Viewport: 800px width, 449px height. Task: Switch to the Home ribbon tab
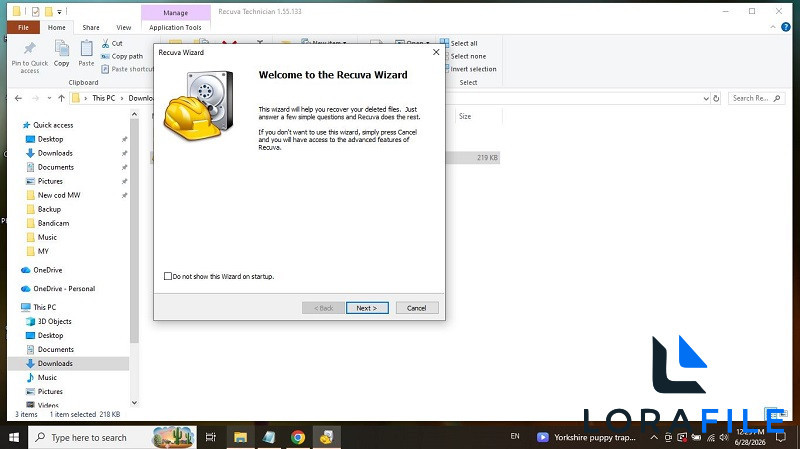[x=57, y=28]
